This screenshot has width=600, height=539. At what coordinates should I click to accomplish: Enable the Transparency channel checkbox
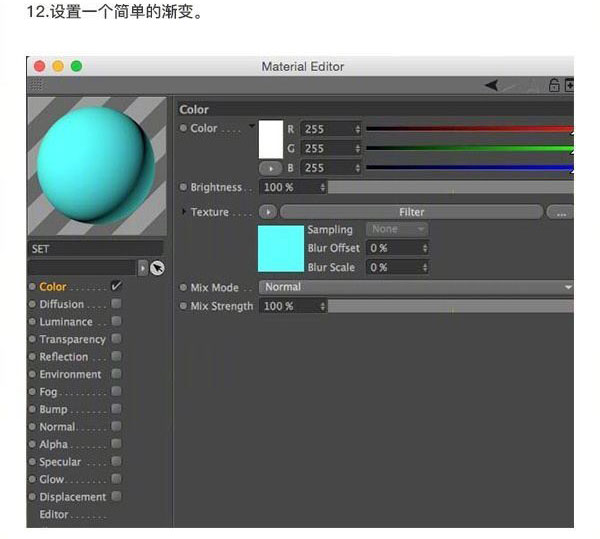click(x=116, y=339)
